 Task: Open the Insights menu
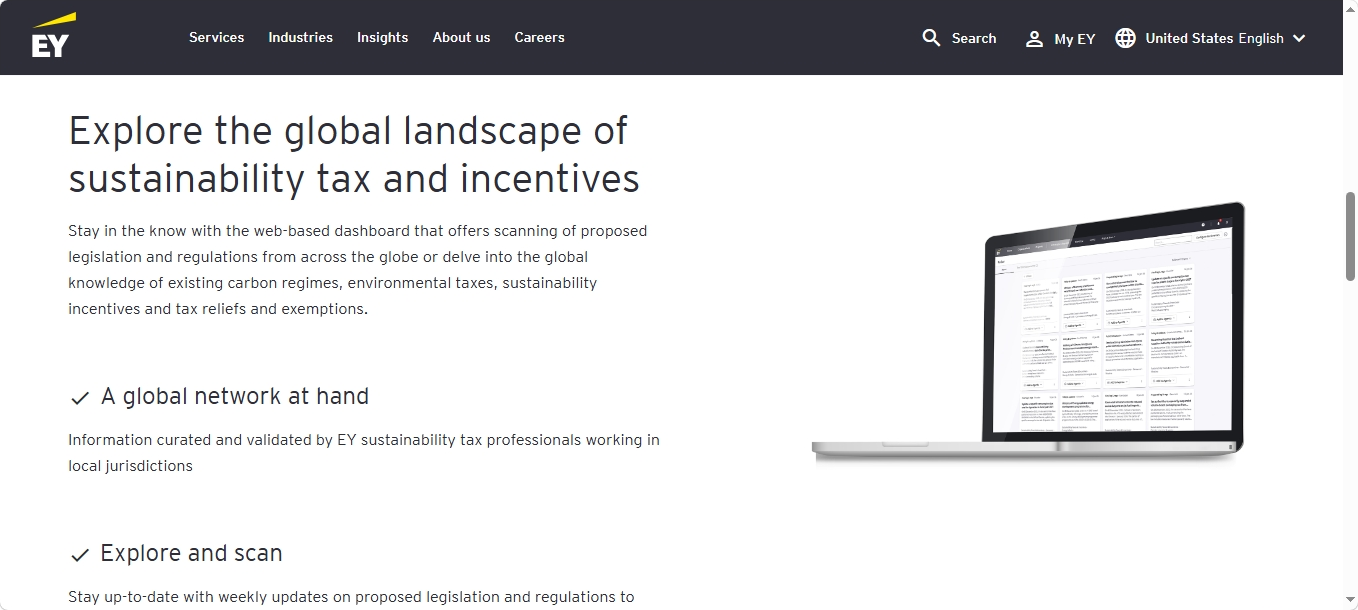click(382, 37)
